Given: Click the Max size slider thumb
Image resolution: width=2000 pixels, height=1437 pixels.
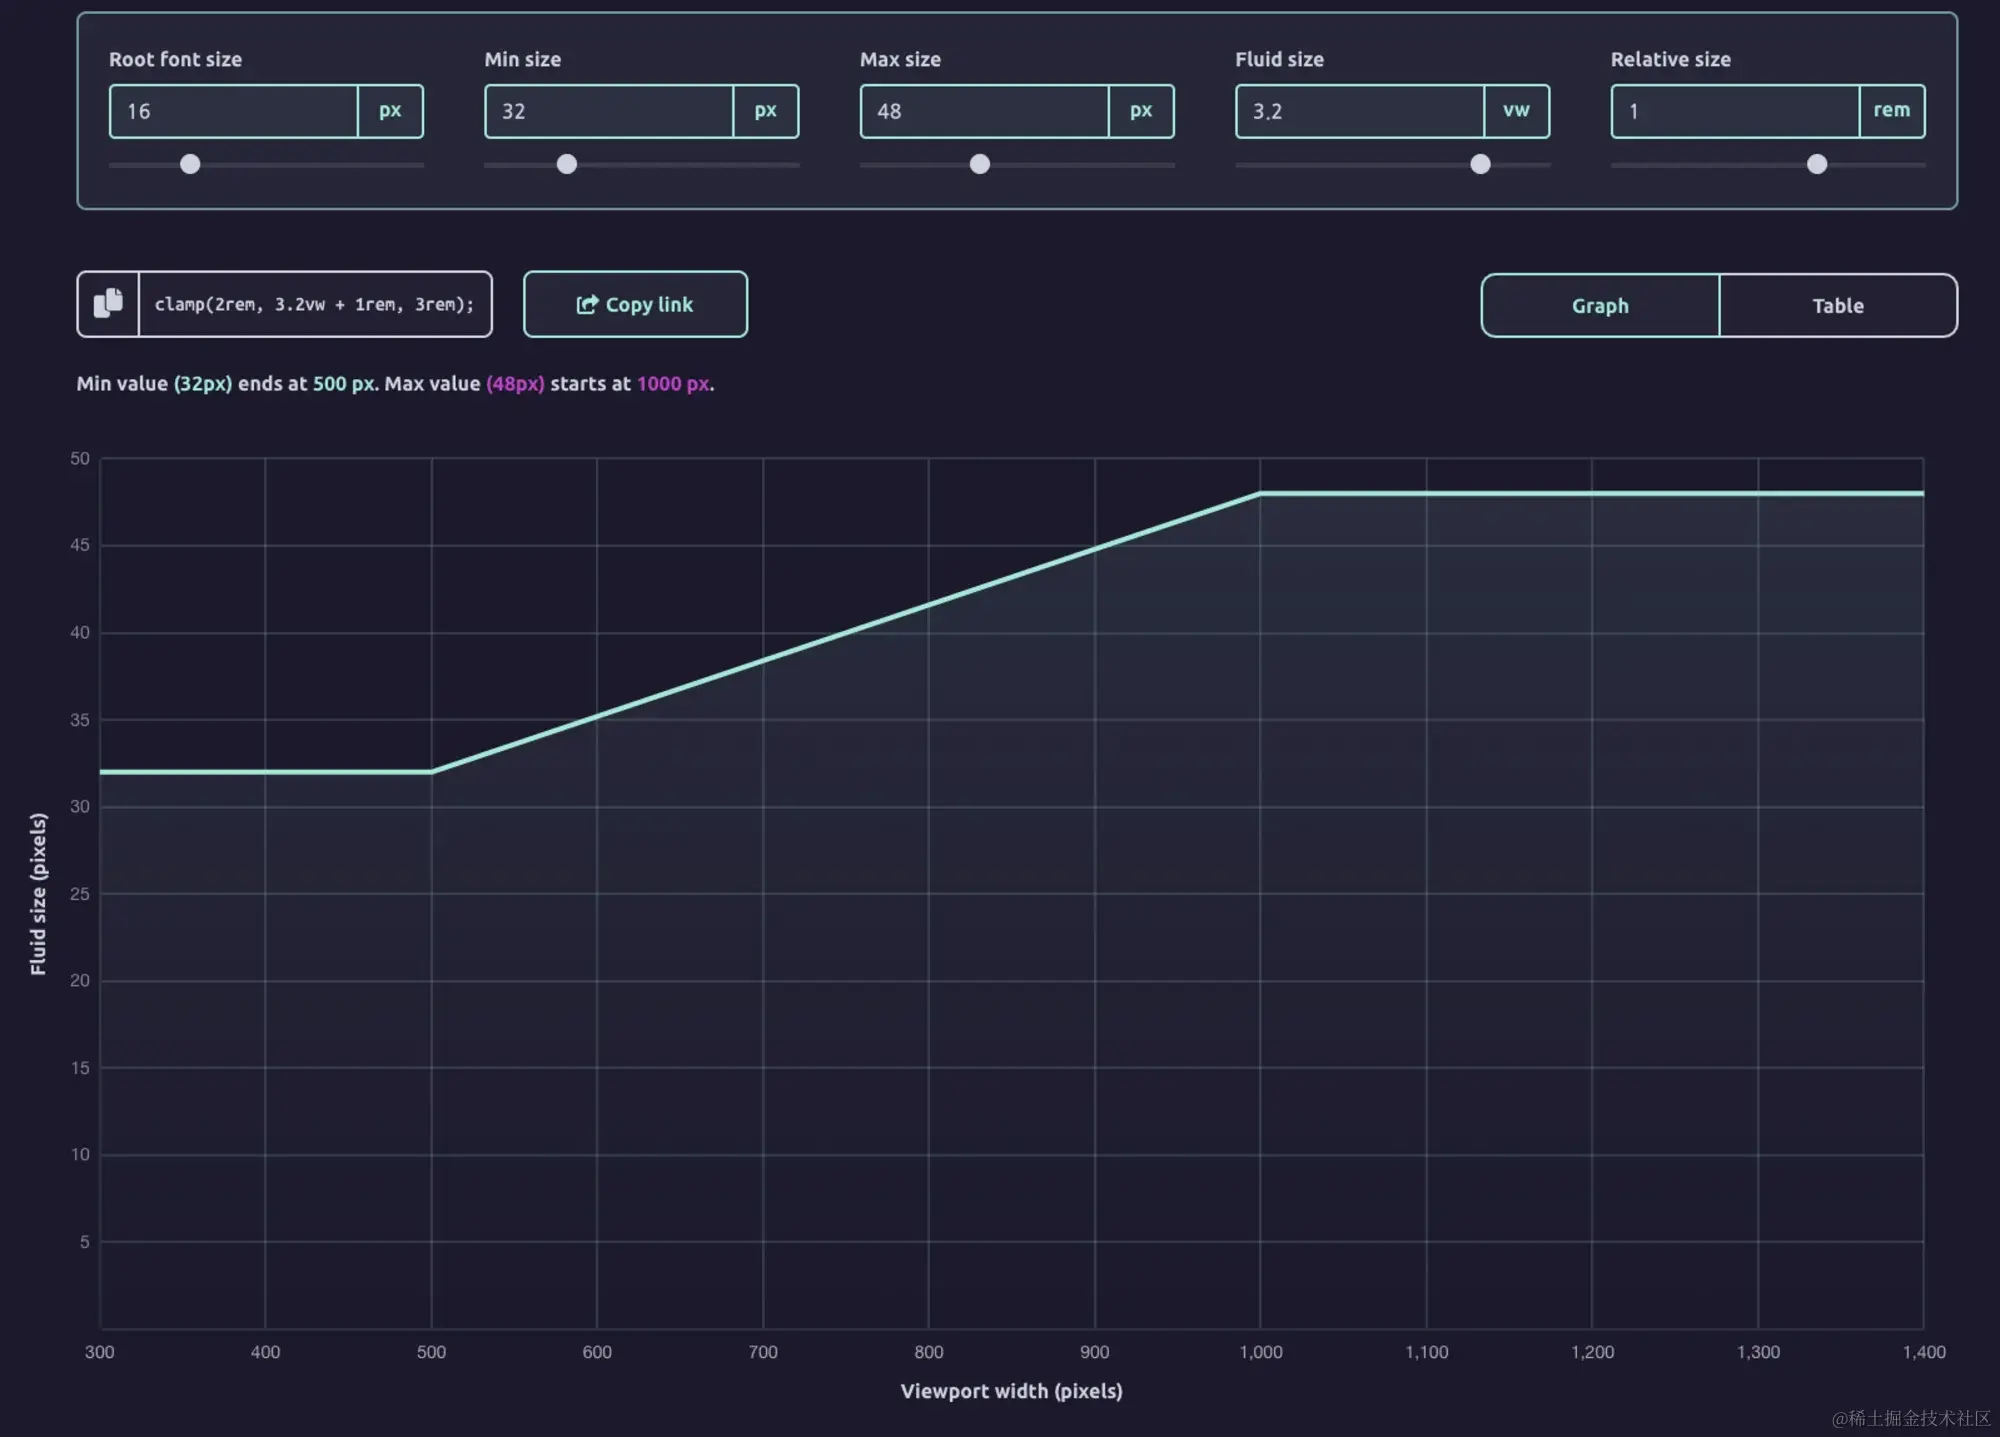Looking at the screenshot, I should coord(980,164).
